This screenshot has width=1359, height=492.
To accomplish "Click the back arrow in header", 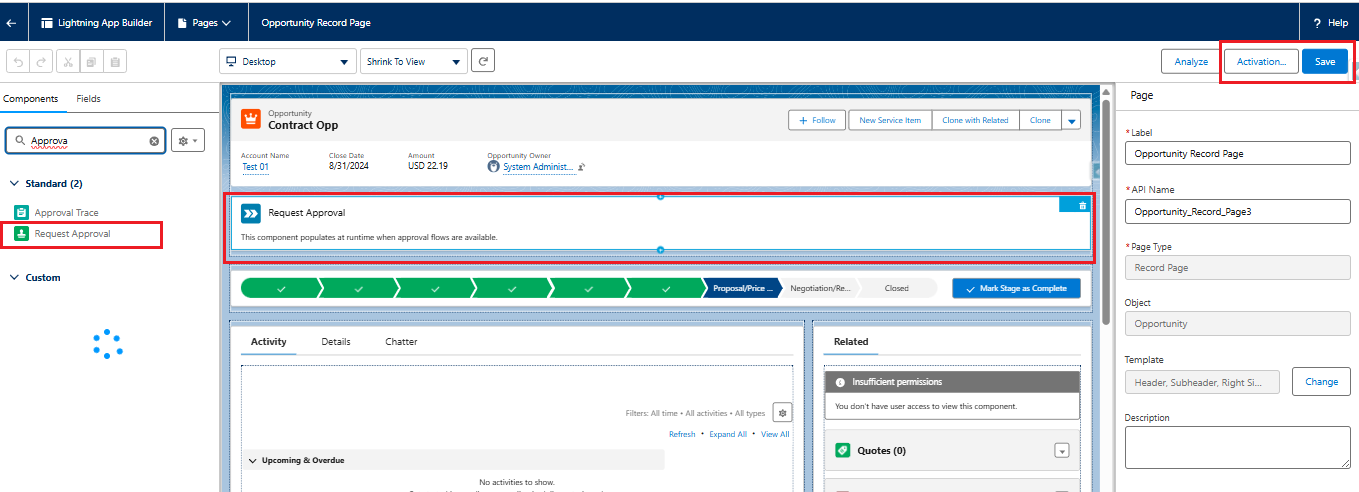I will tap(11, 22).
